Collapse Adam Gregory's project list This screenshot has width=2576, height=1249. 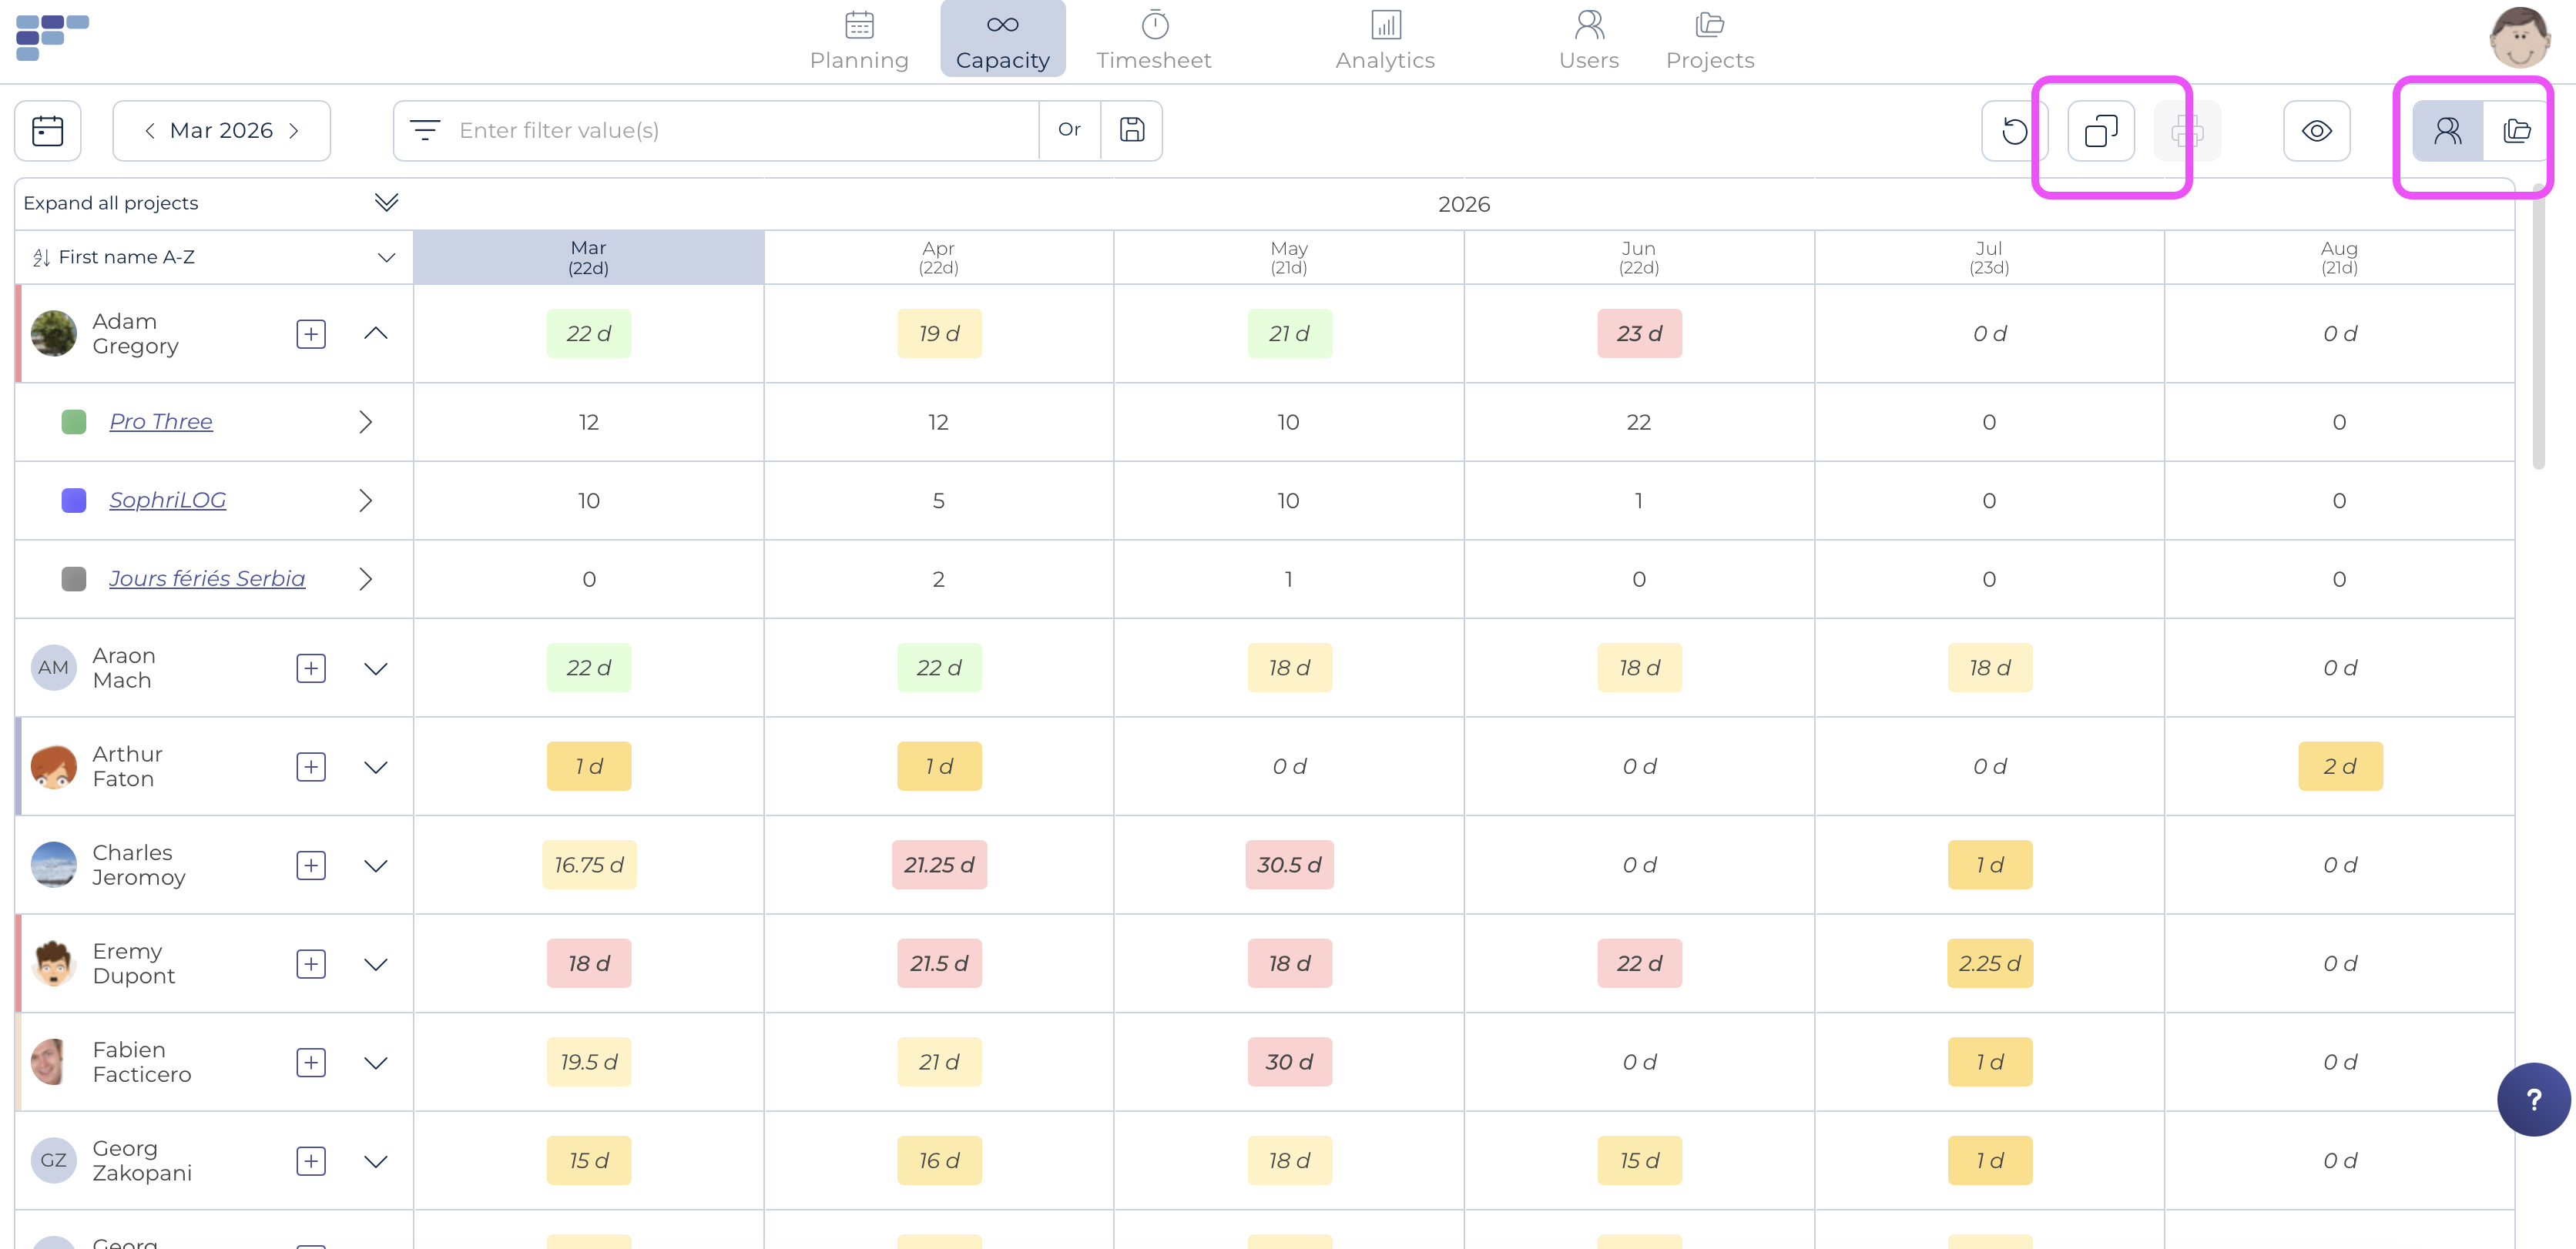pyautogui.click(x=376, y=334)
